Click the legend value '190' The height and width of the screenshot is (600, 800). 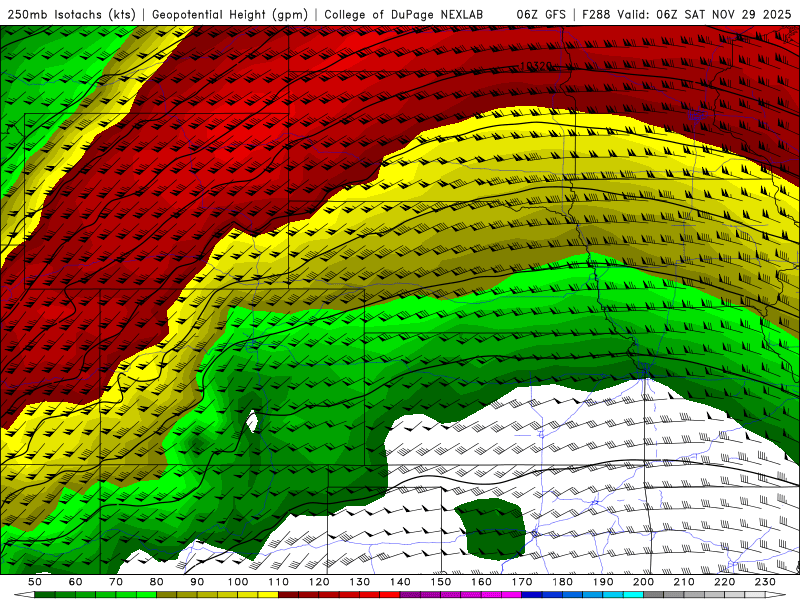[x=603, y=582]
